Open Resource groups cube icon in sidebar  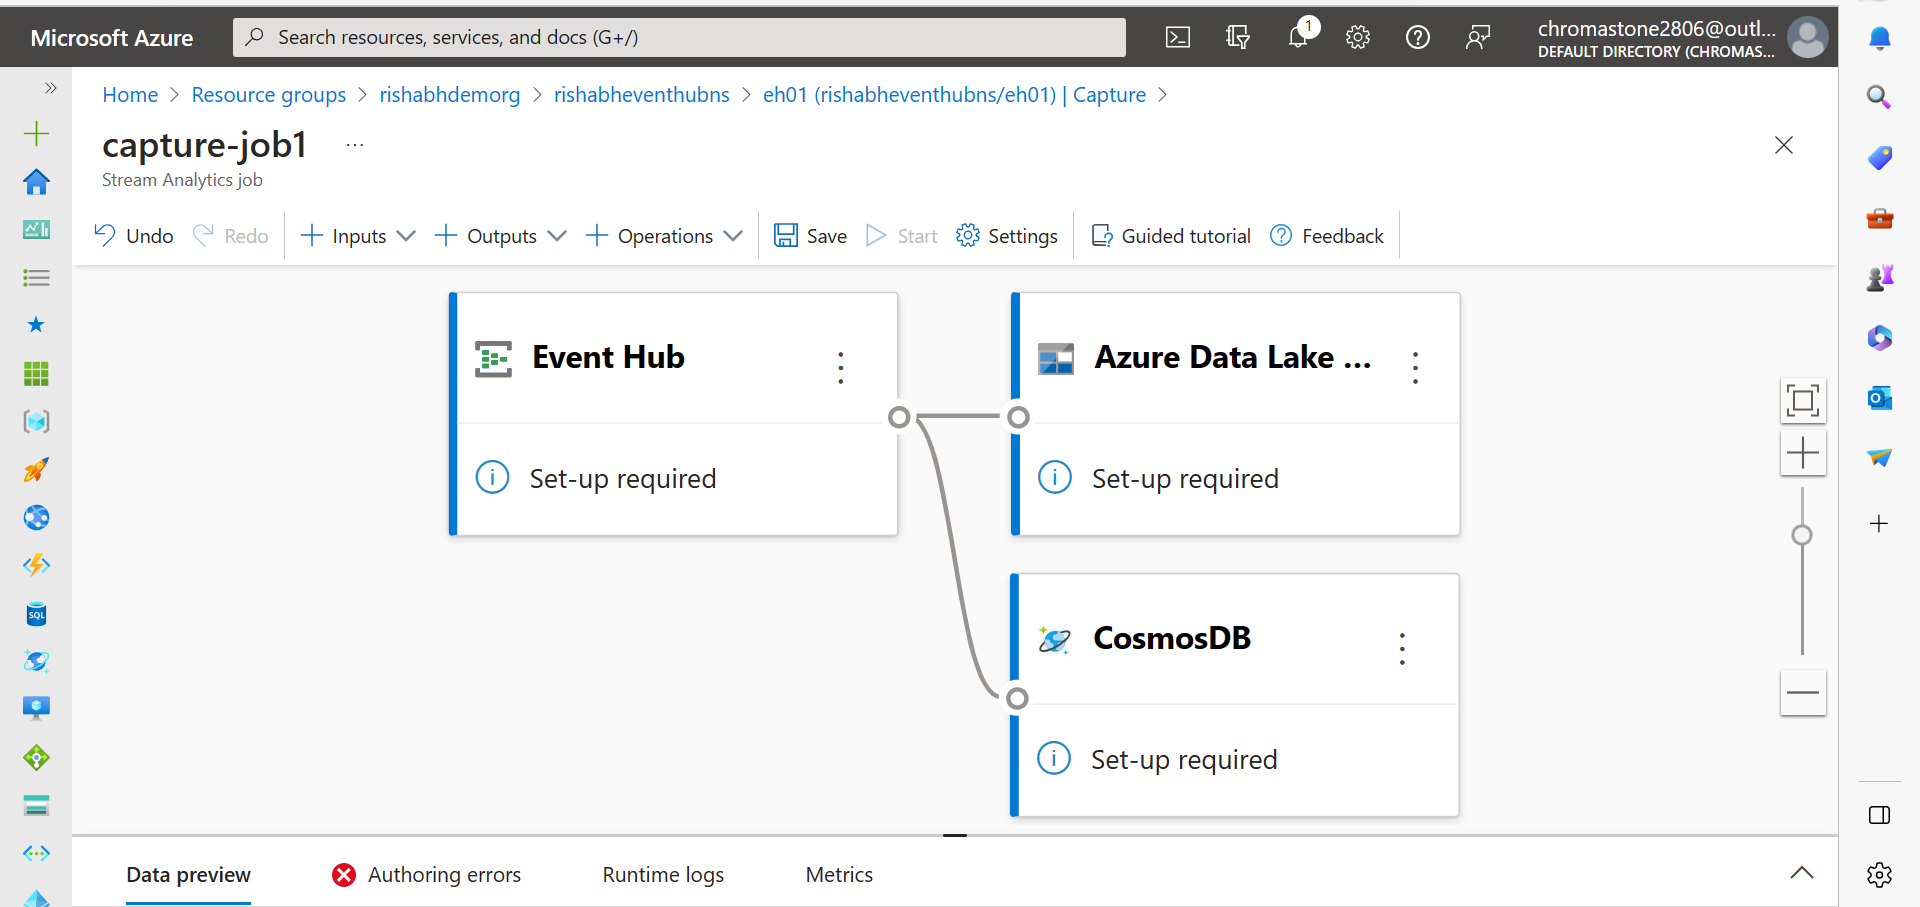pos(36,421)
